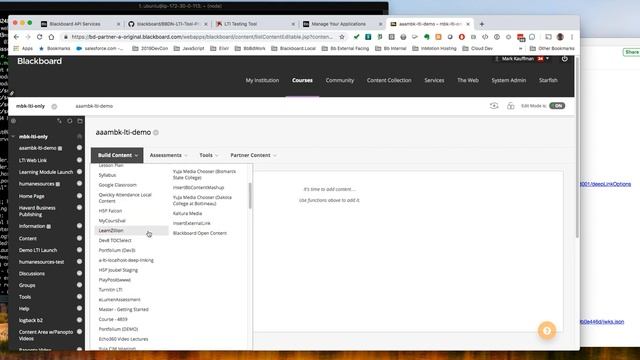
Task: Open the Blackboard Local bookmarks folder
Action: point(293,48)
